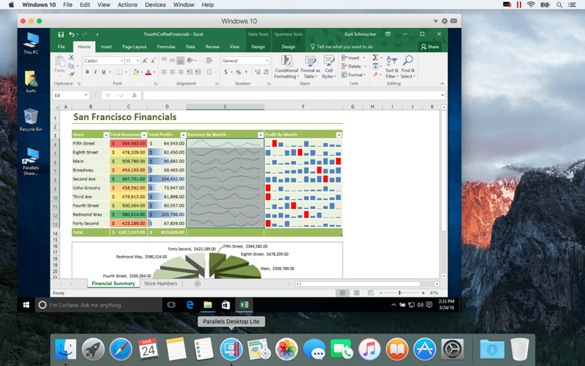
Task: Click the Delete cells button
Action: point(353,66)
